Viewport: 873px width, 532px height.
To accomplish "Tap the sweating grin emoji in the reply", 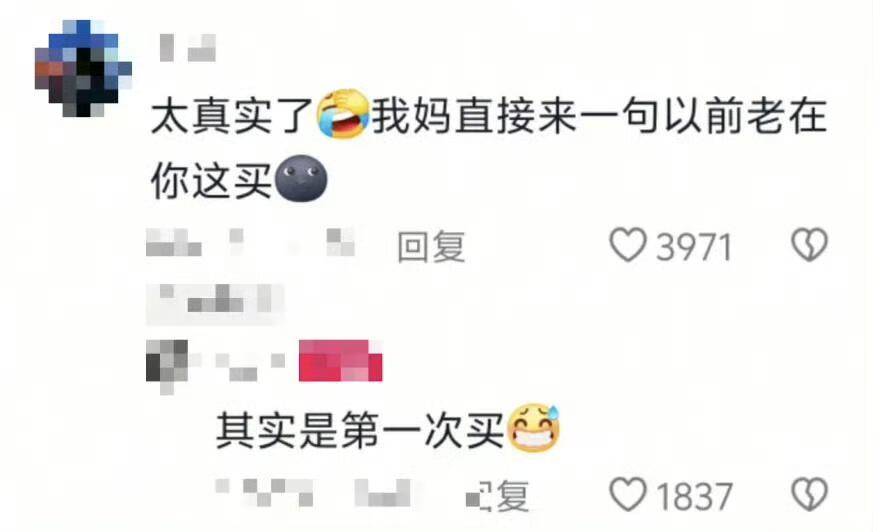I will pyautogui.click(x=533, y=427).
